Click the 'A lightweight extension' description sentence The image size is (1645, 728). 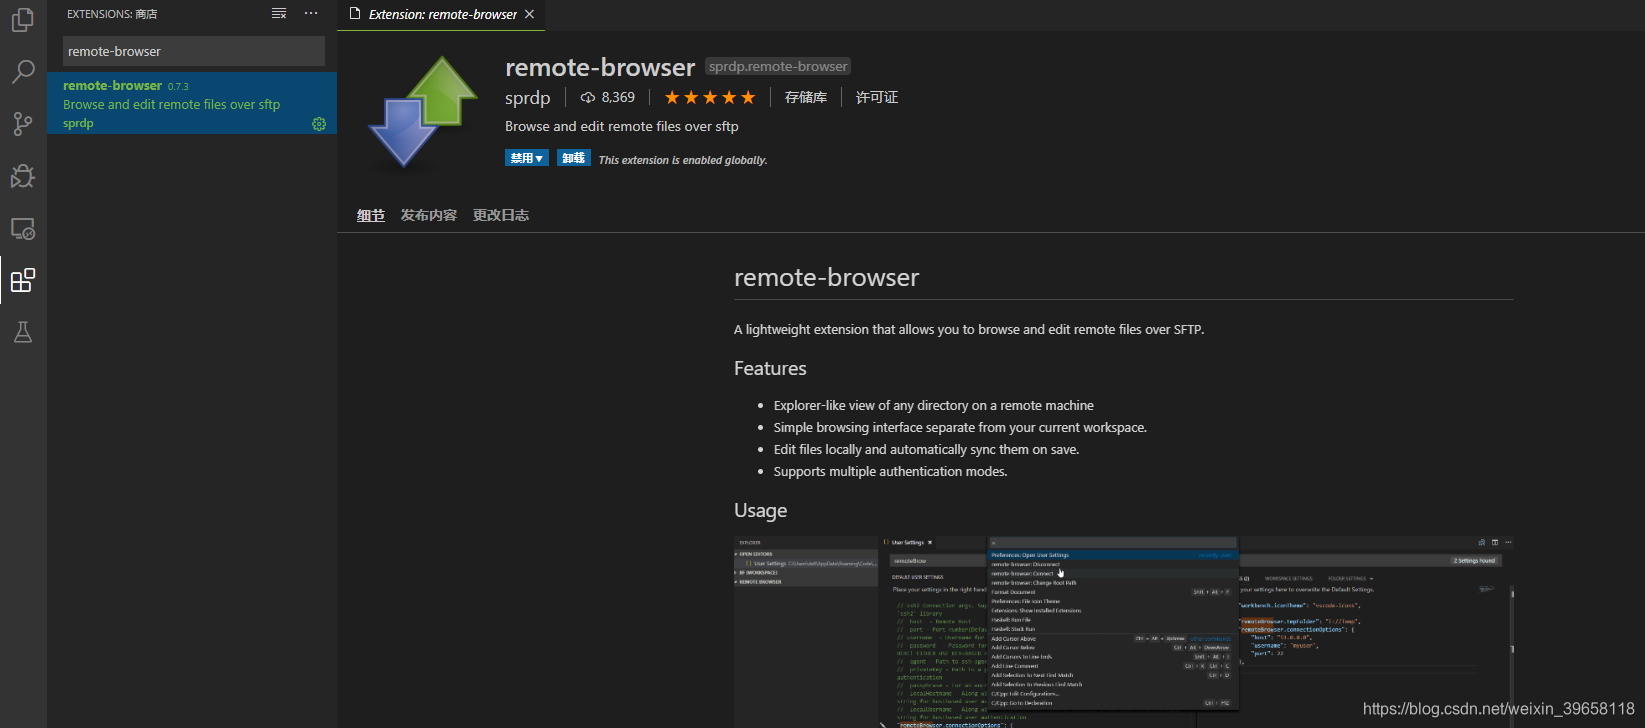coord(969,329)
